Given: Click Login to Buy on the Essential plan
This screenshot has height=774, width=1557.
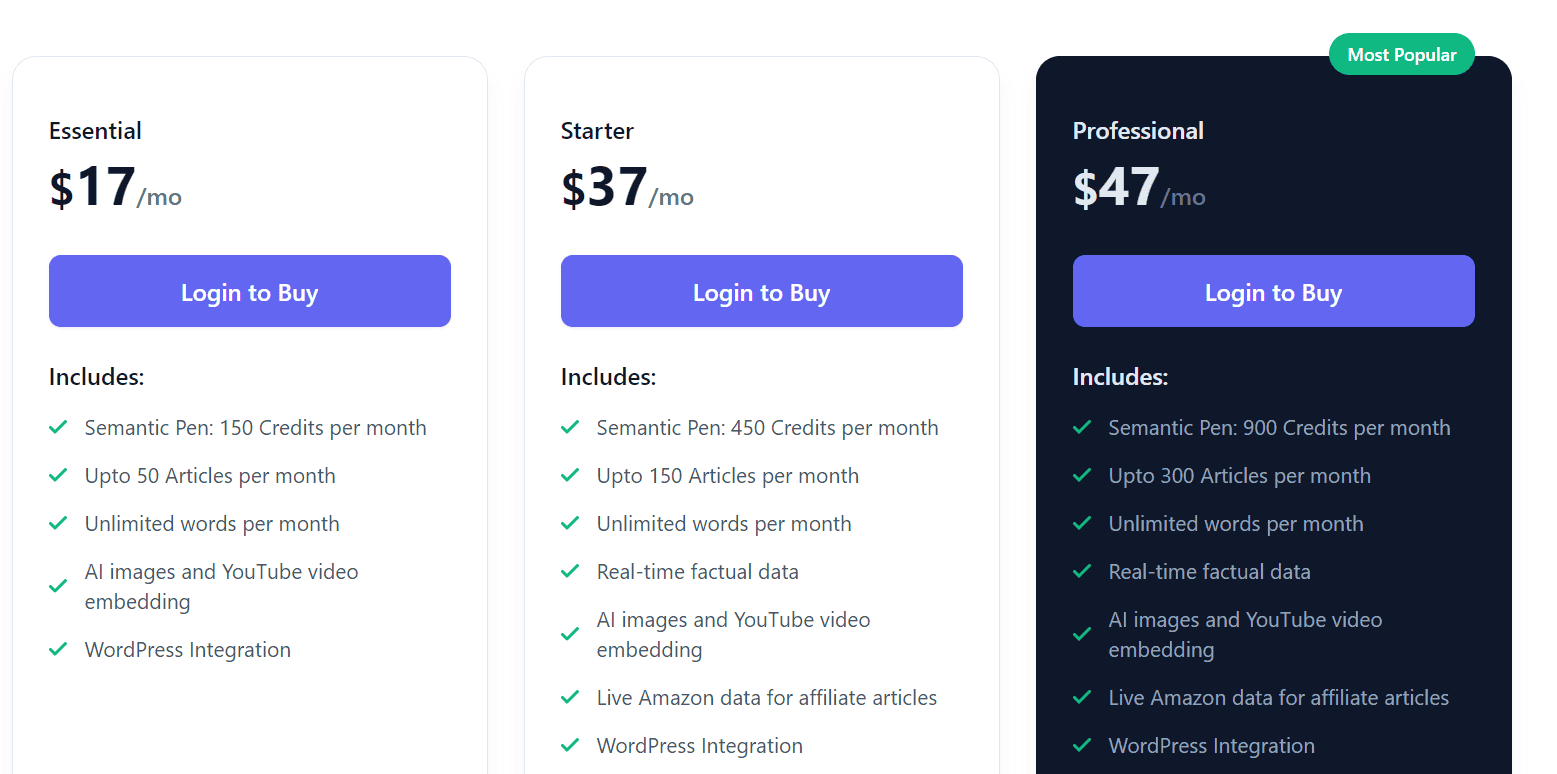Looking at the screenshot, I should point(249,291).
